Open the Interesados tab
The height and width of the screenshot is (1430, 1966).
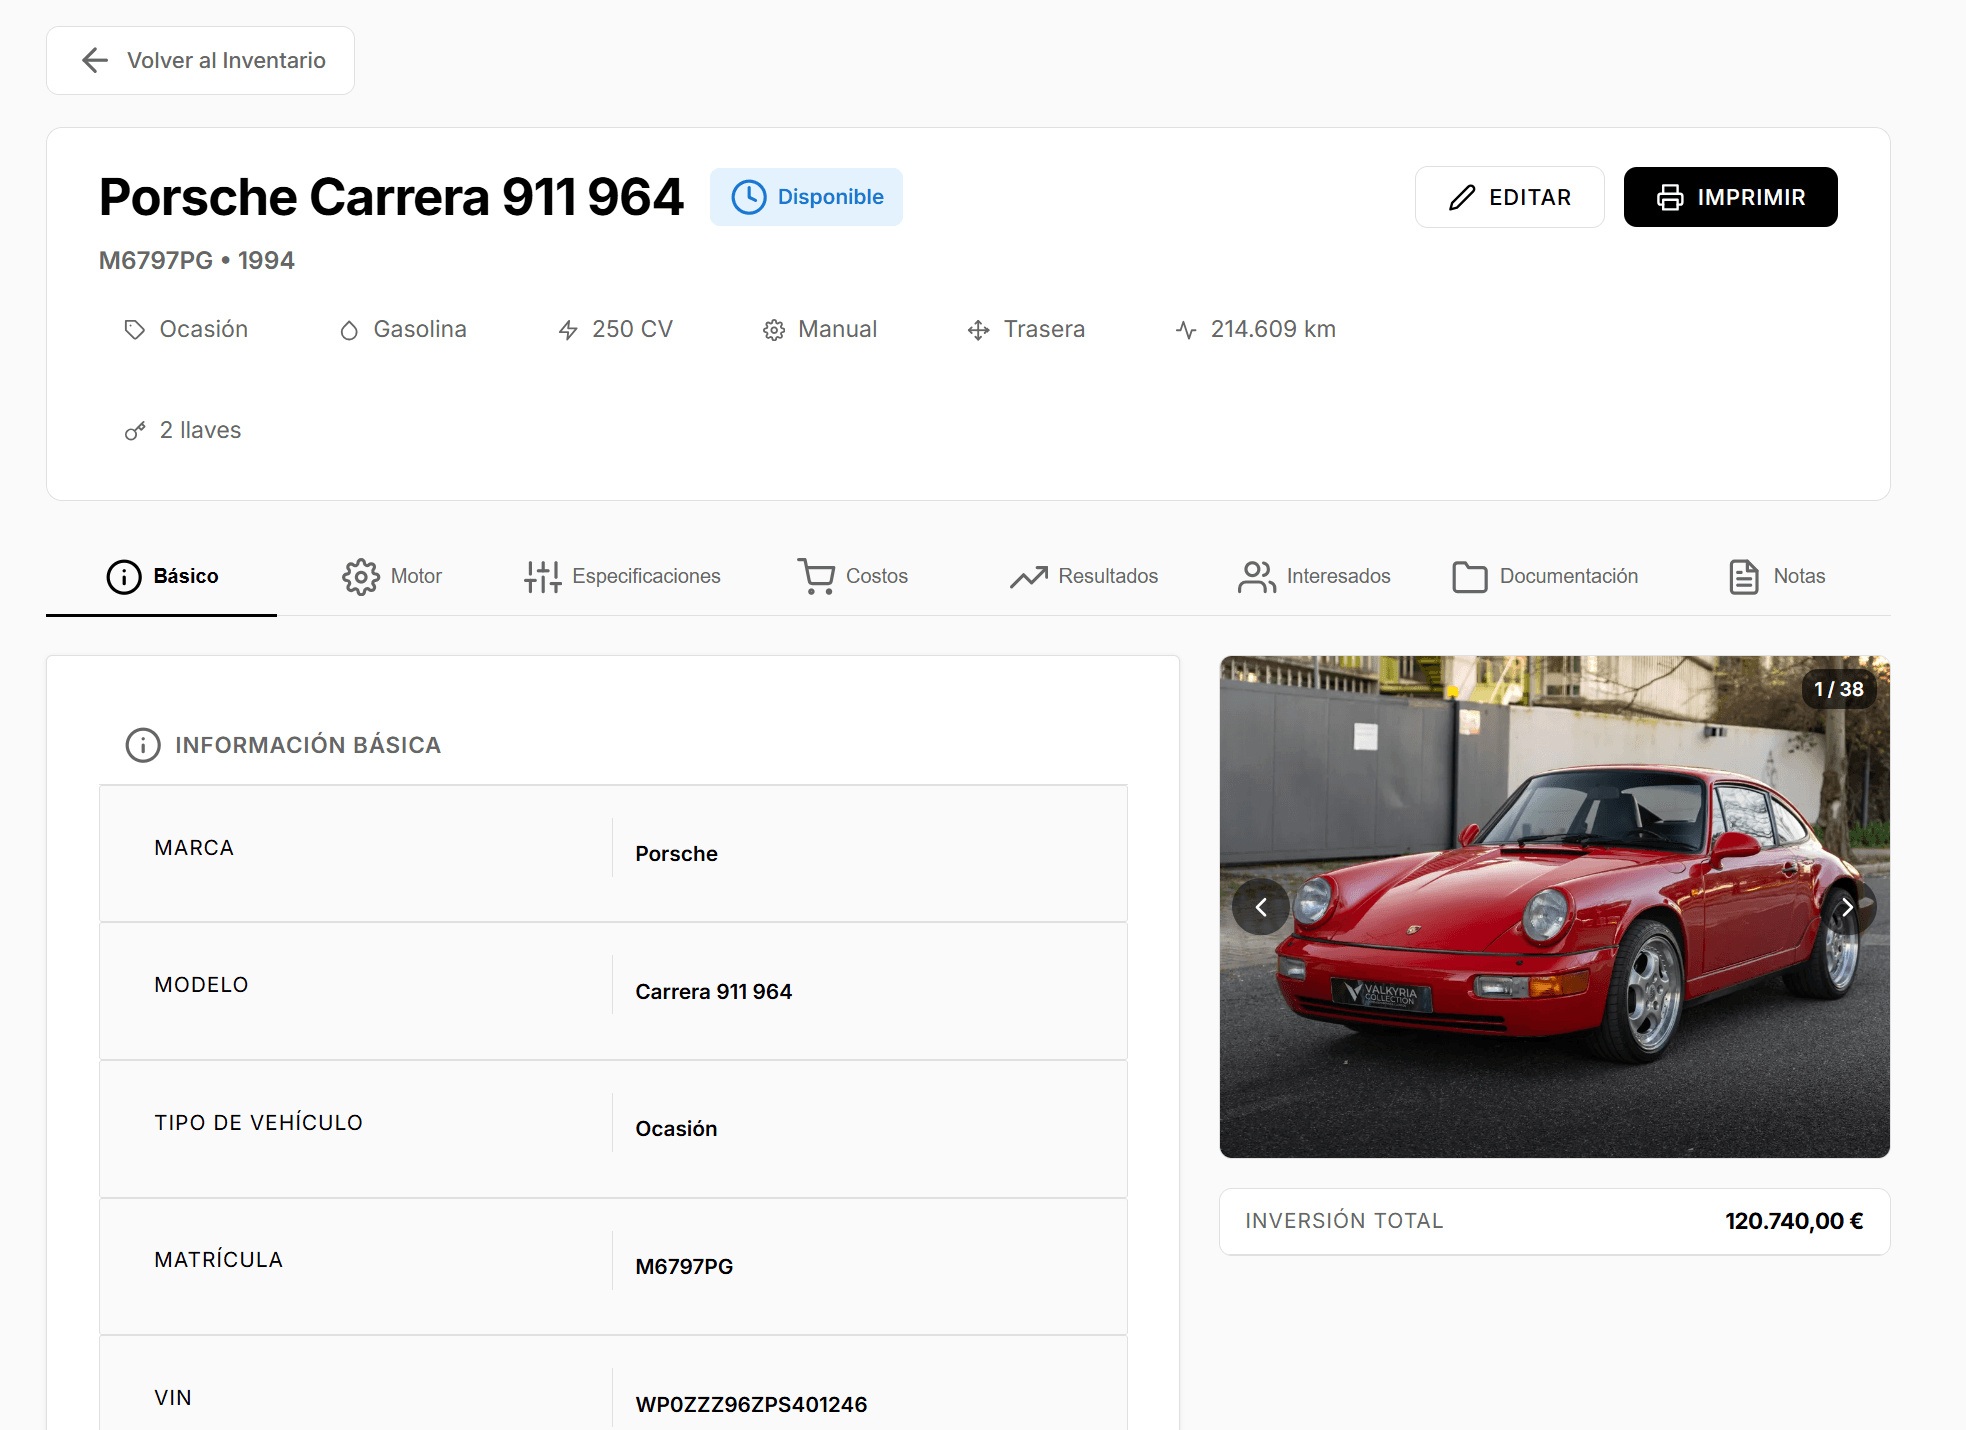tap(1314, 577)
